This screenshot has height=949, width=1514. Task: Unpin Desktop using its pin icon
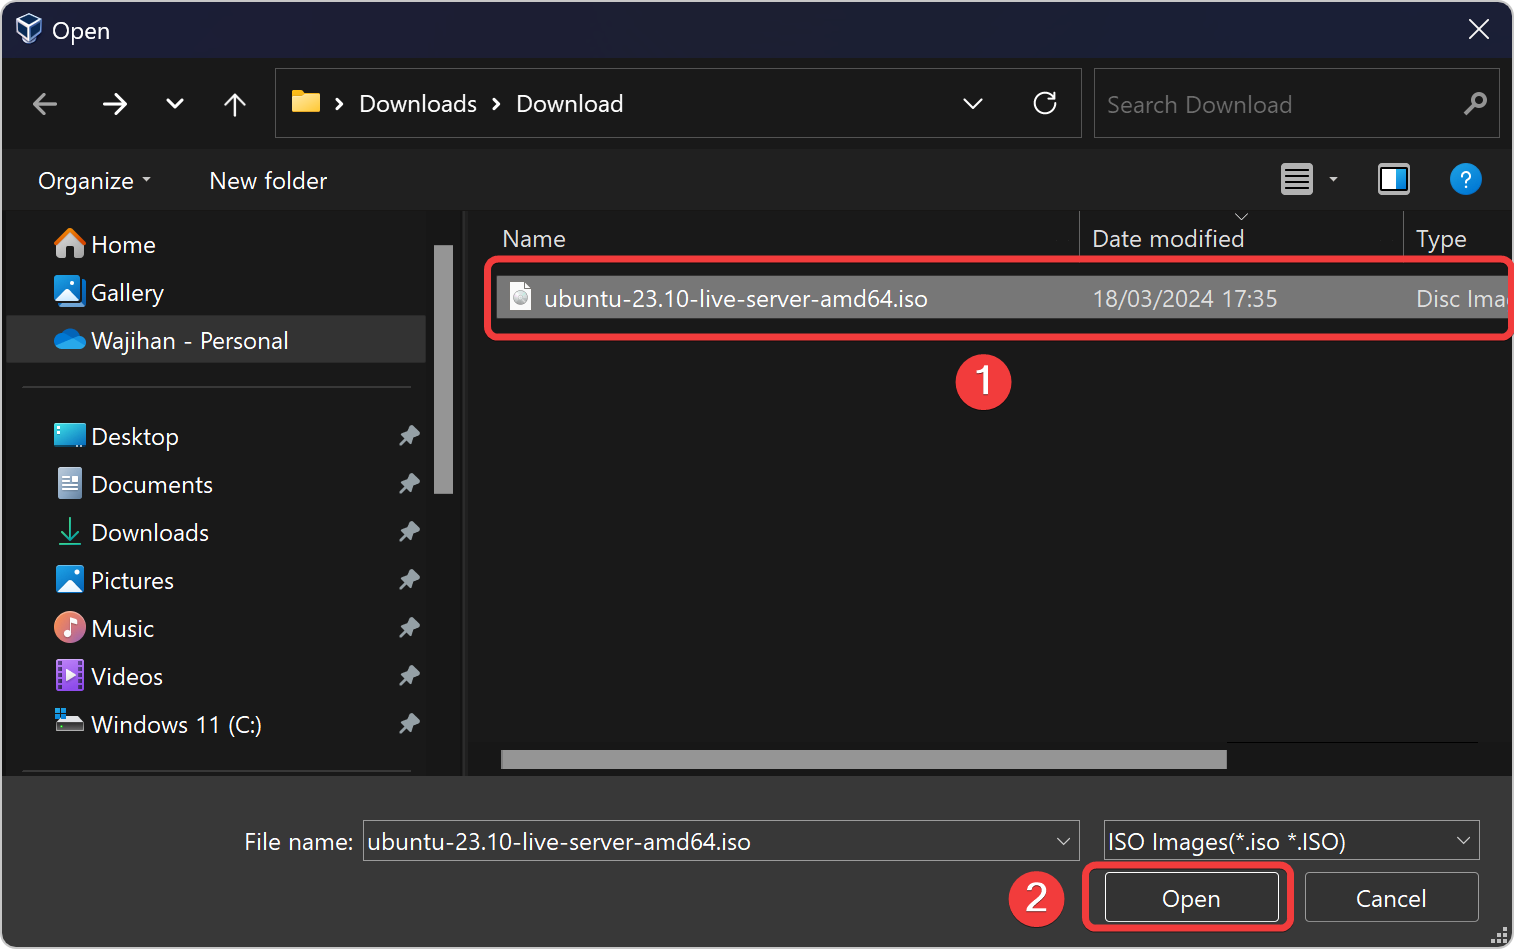(409, 436)
